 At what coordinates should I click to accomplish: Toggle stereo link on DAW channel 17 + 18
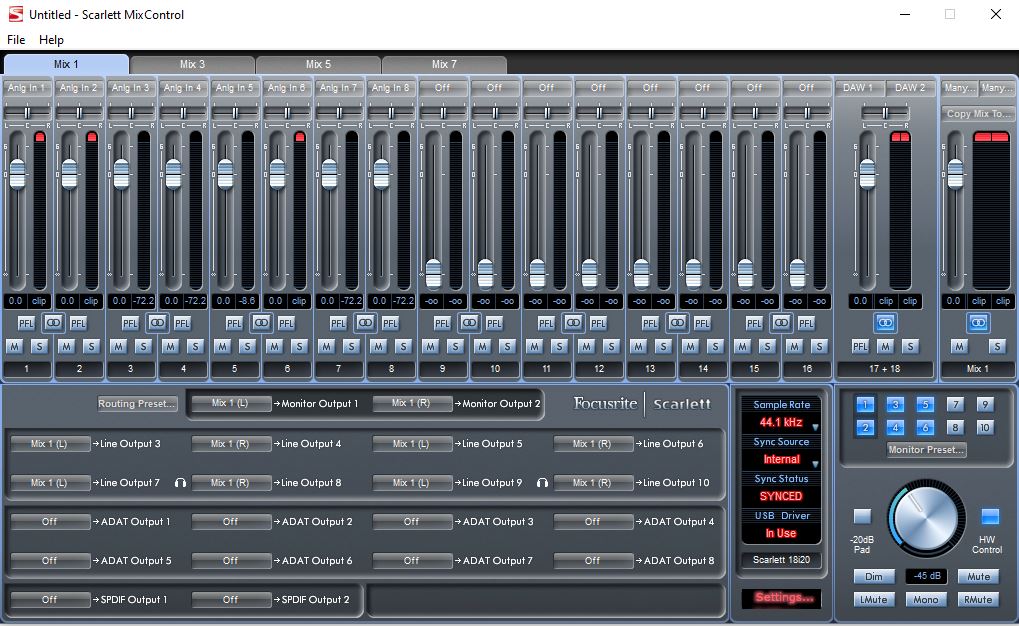[885, 322]
